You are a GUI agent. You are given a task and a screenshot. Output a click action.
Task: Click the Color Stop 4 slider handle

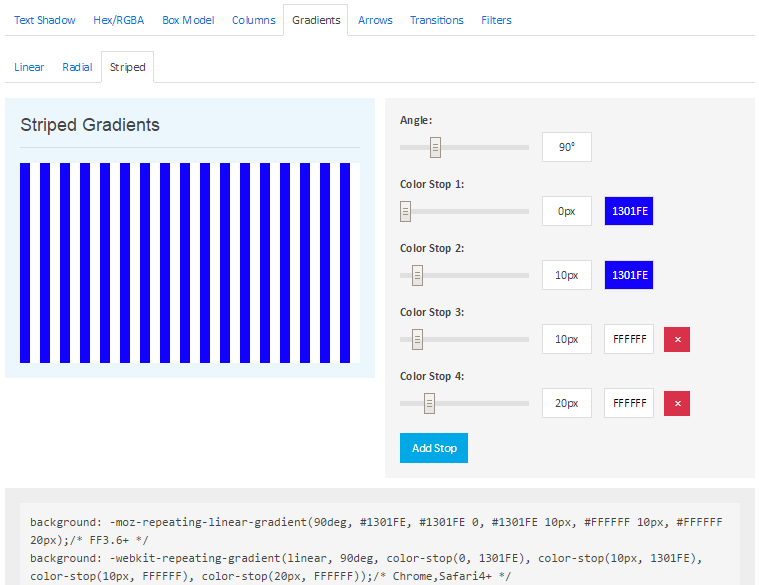(429, 404)
